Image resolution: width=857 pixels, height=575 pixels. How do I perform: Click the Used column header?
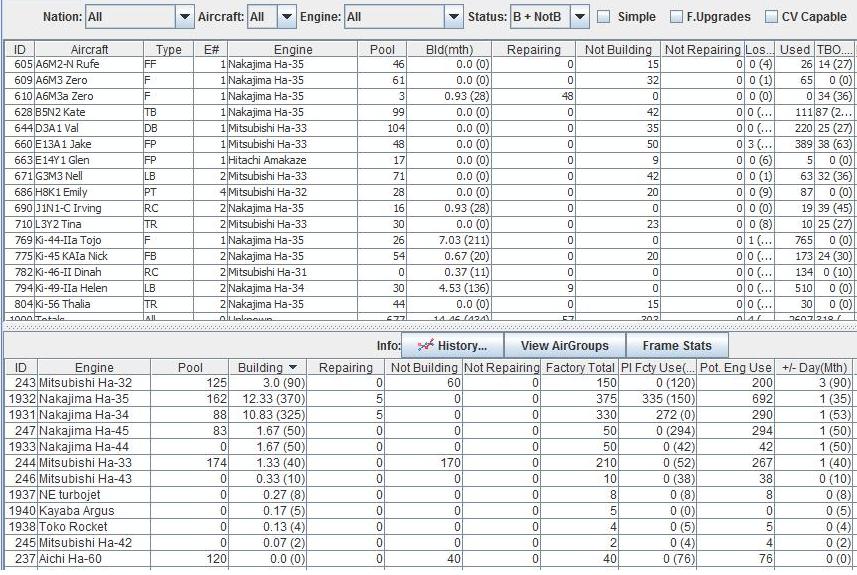pyautogui.click(x=794, y=50)
